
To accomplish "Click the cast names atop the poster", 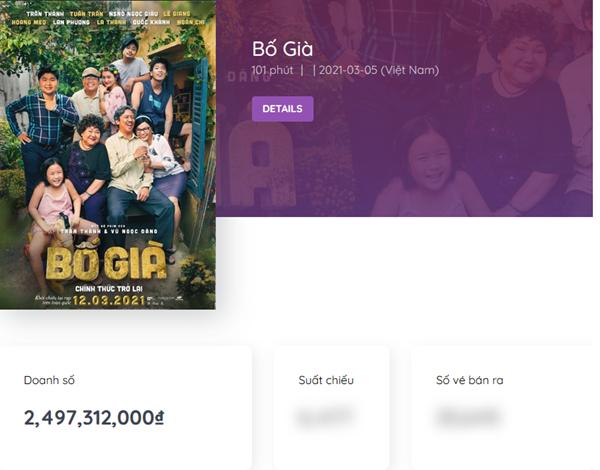I will [x=108, y=20].
